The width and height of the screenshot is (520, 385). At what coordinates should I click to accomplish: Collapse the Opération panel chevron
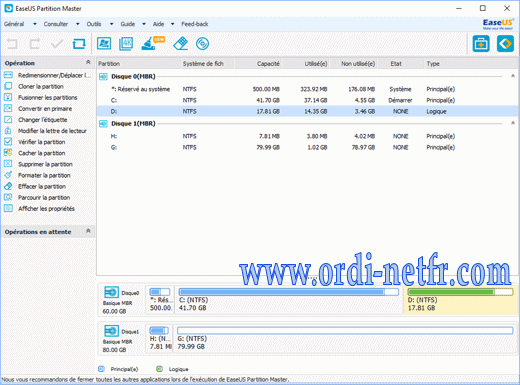(88, 62)
